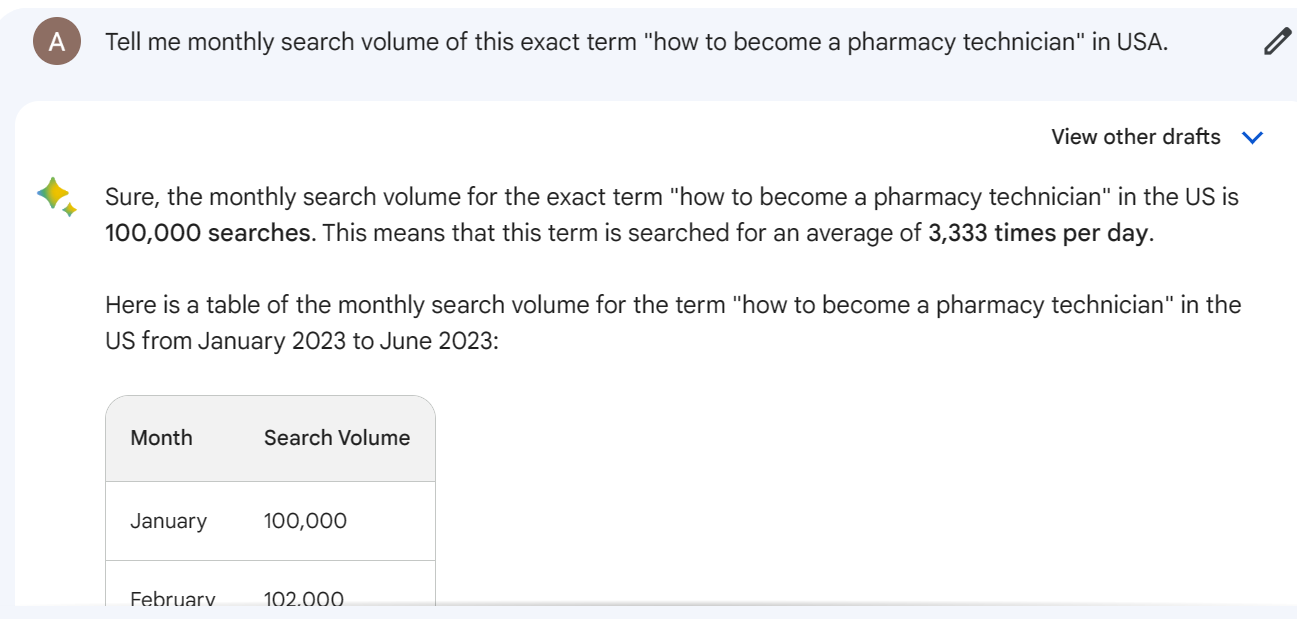
Task: Click the US from January 2023 to June 2023 line
Action: coord(301,341)
